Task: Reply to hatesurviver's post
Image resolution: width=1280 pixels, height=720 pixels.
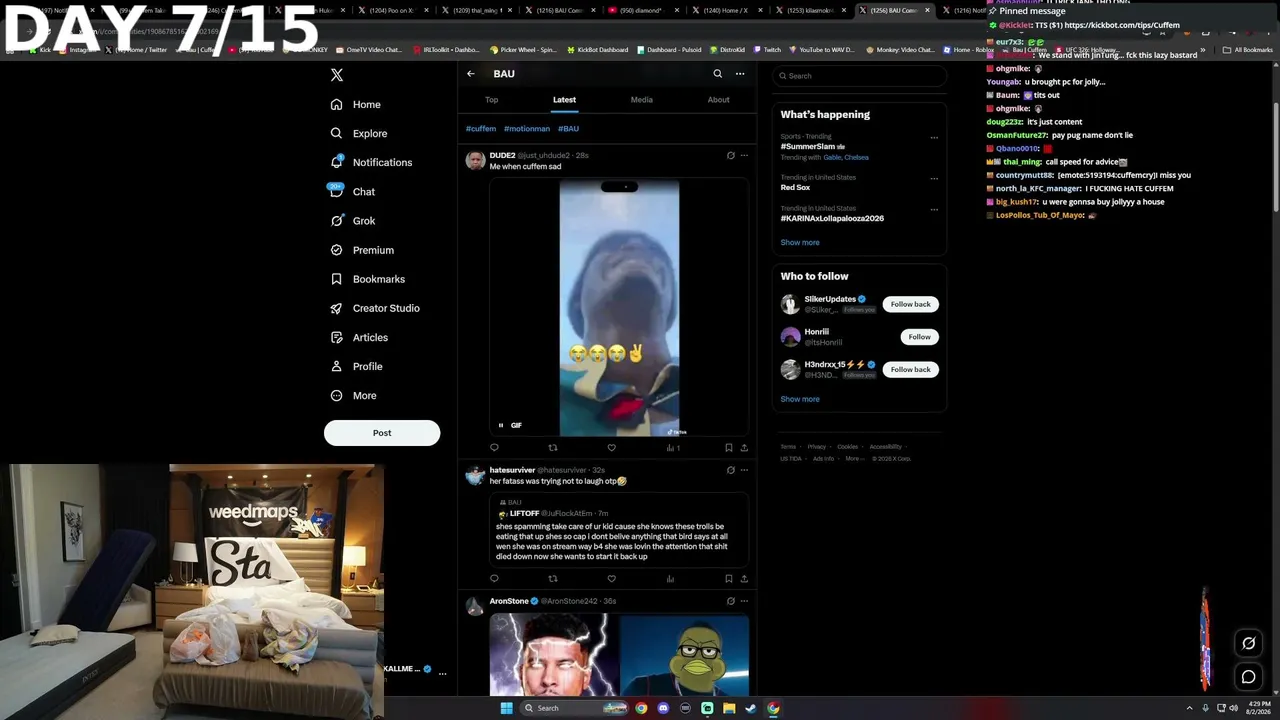Action: coord(494,578)
